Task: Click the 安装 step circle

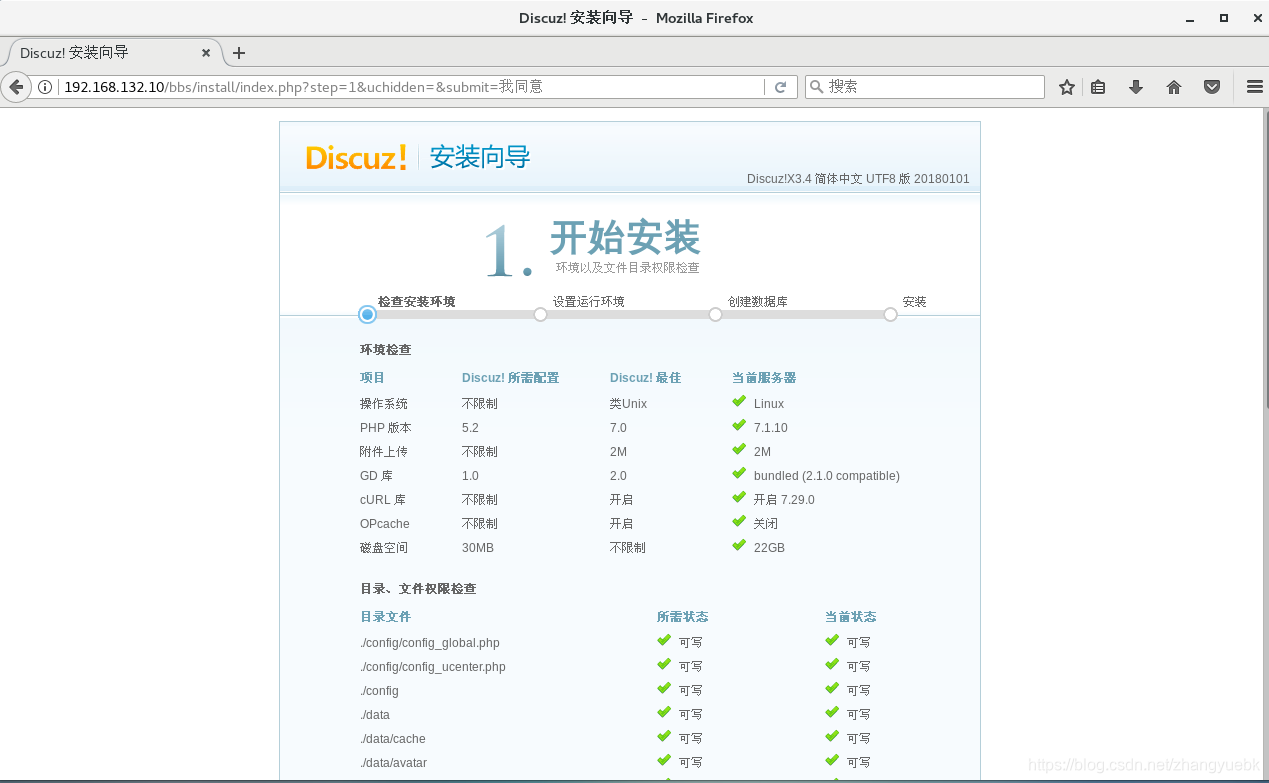Action: 890,314
